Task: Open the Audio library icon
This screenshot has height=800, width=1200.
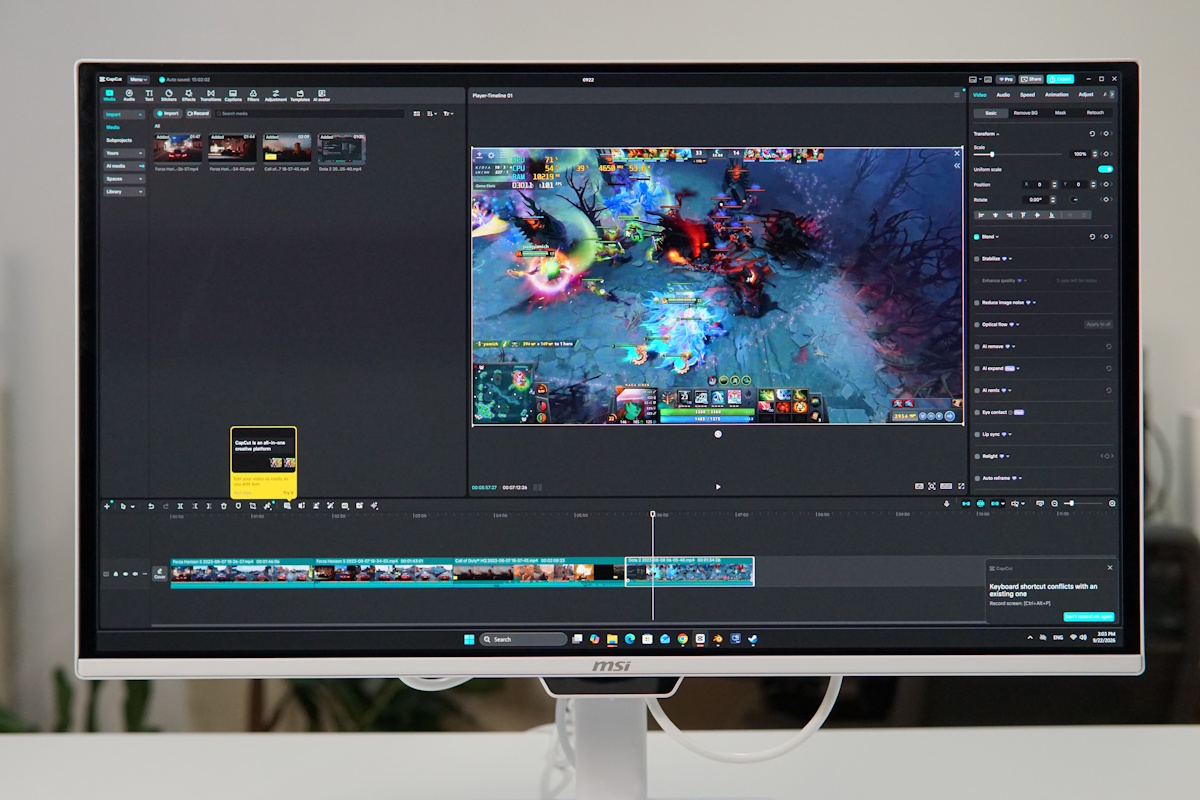Action: tap(129, 93)
